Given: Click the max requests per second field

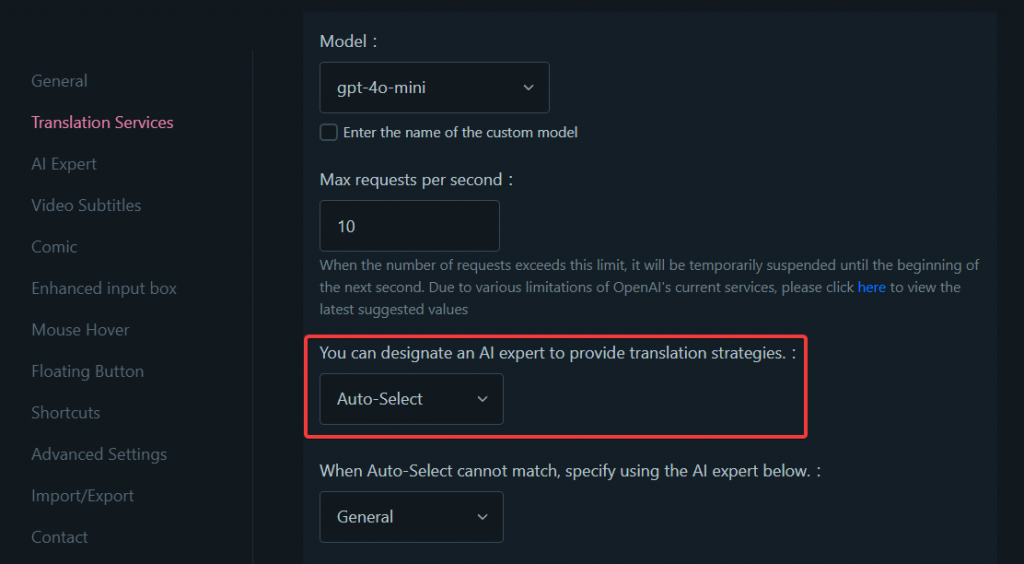Looking at the screenshot, I should [x=409, y=226].
